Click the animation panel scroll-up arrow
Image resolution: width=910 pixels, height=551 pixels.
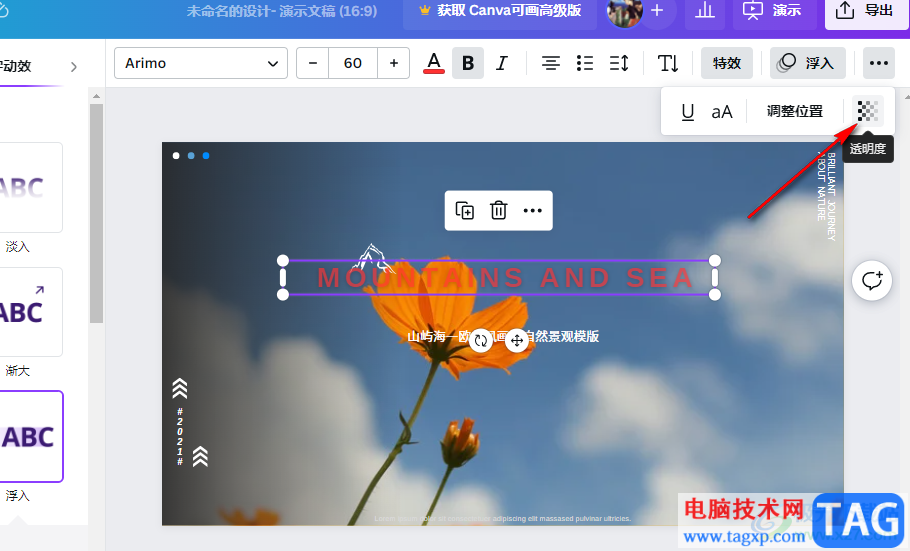(96, 96)
